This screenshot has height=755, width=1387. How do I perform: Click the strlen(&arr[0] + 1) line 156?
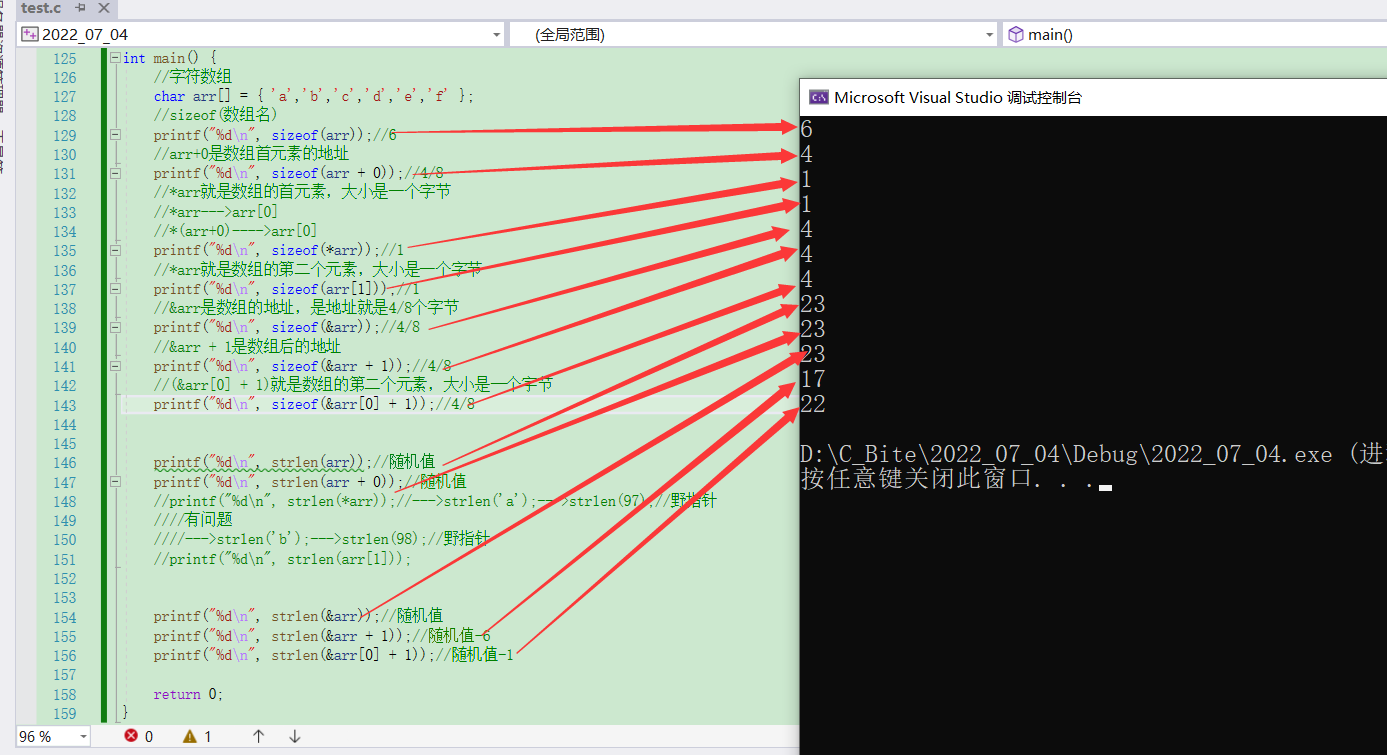coord(334,655)
